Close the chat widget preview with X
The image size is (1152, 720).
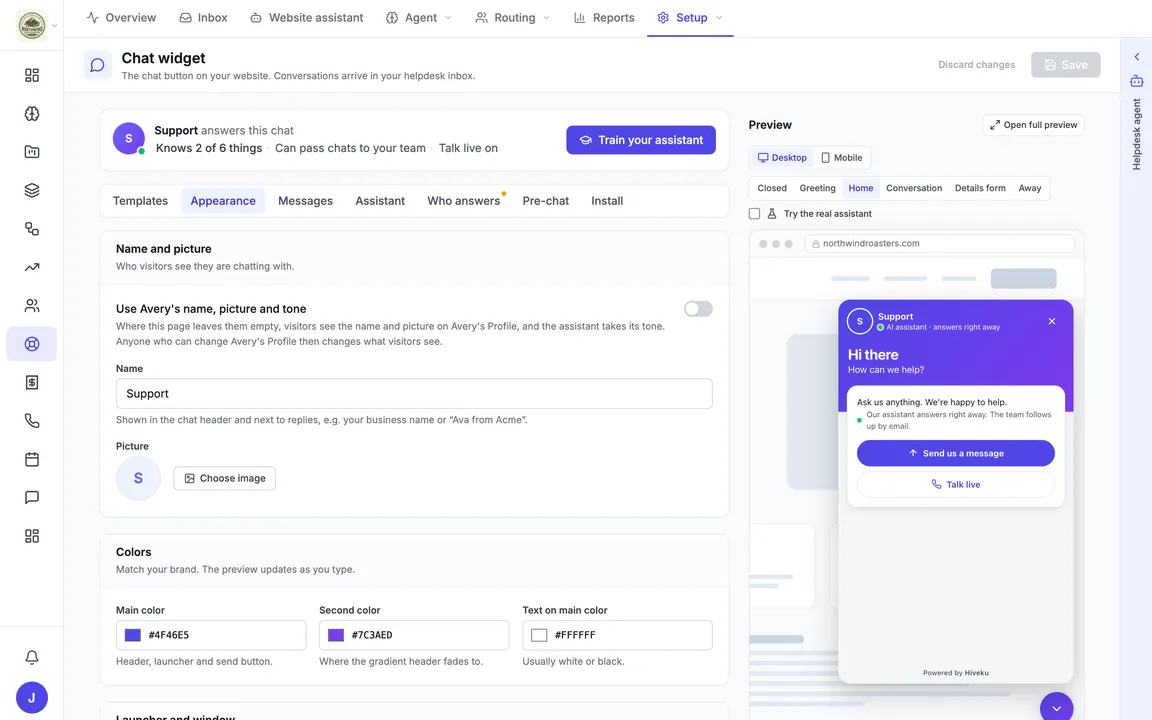(1051, 321)
